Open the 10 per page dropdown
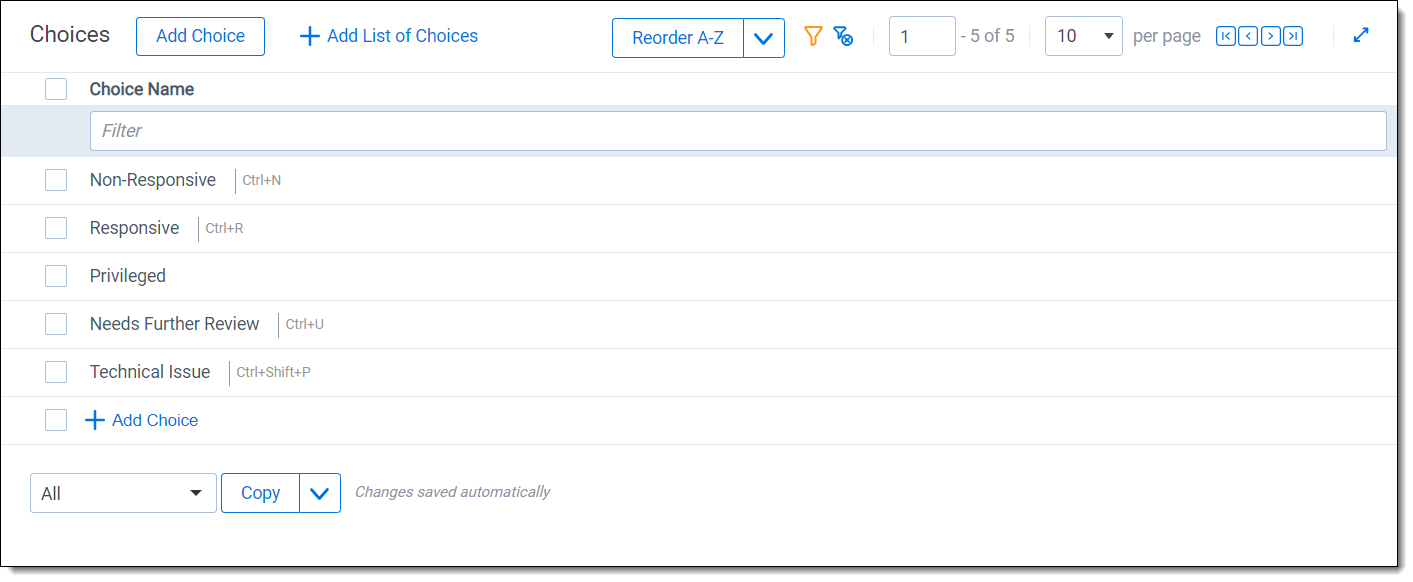The height and width of the screenshot is (582, 1413). click(x=1083, y=36)
